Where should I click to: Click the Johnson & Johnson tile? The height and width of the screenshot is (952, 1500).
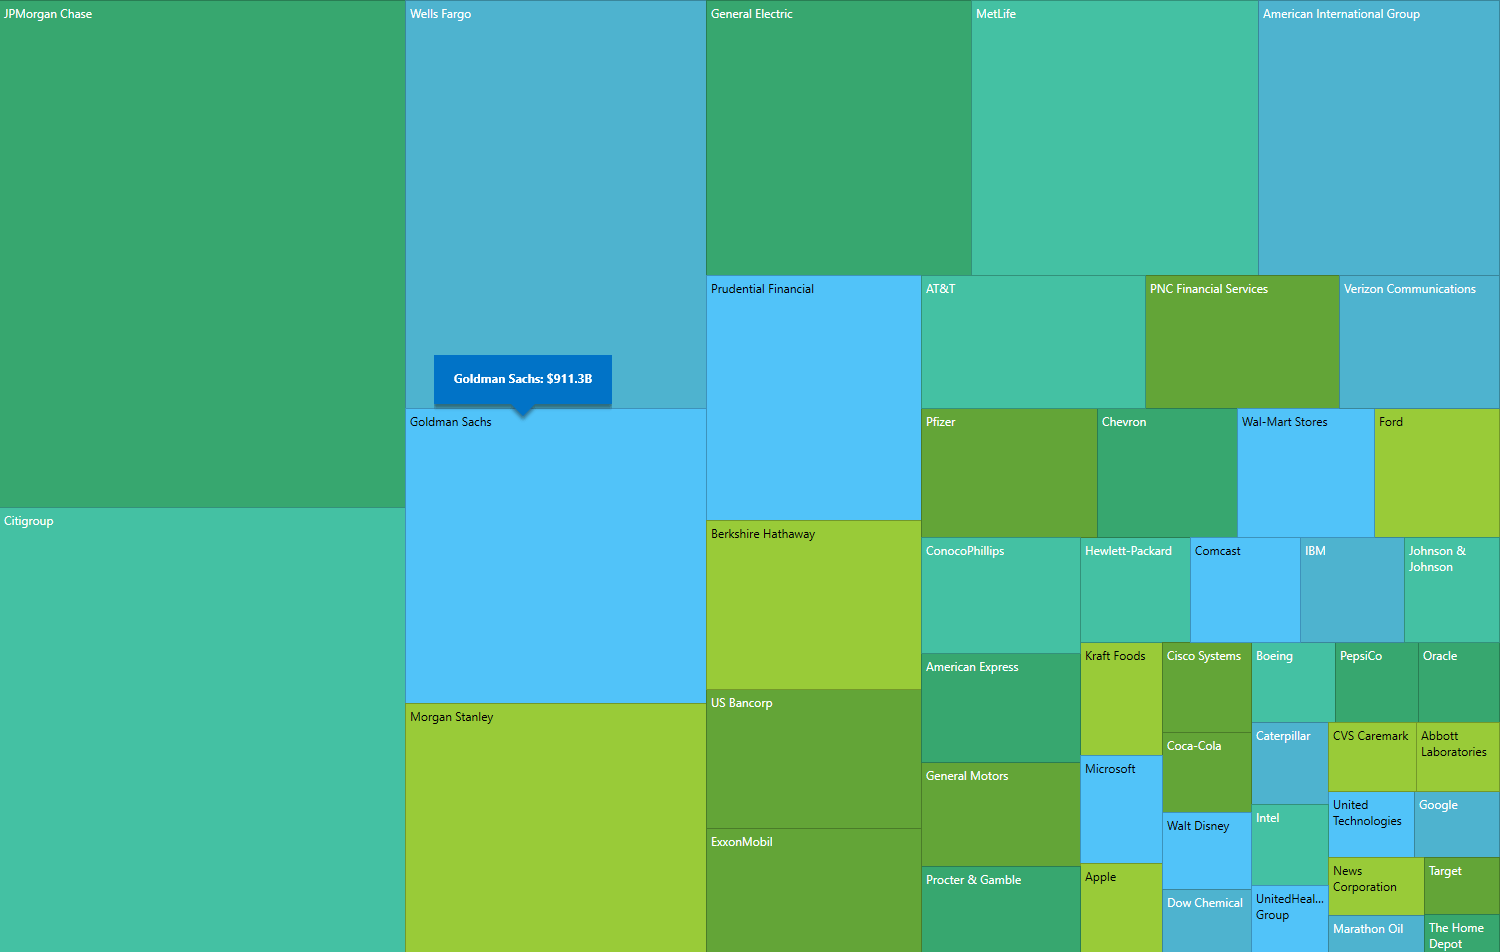[1452, 590]
